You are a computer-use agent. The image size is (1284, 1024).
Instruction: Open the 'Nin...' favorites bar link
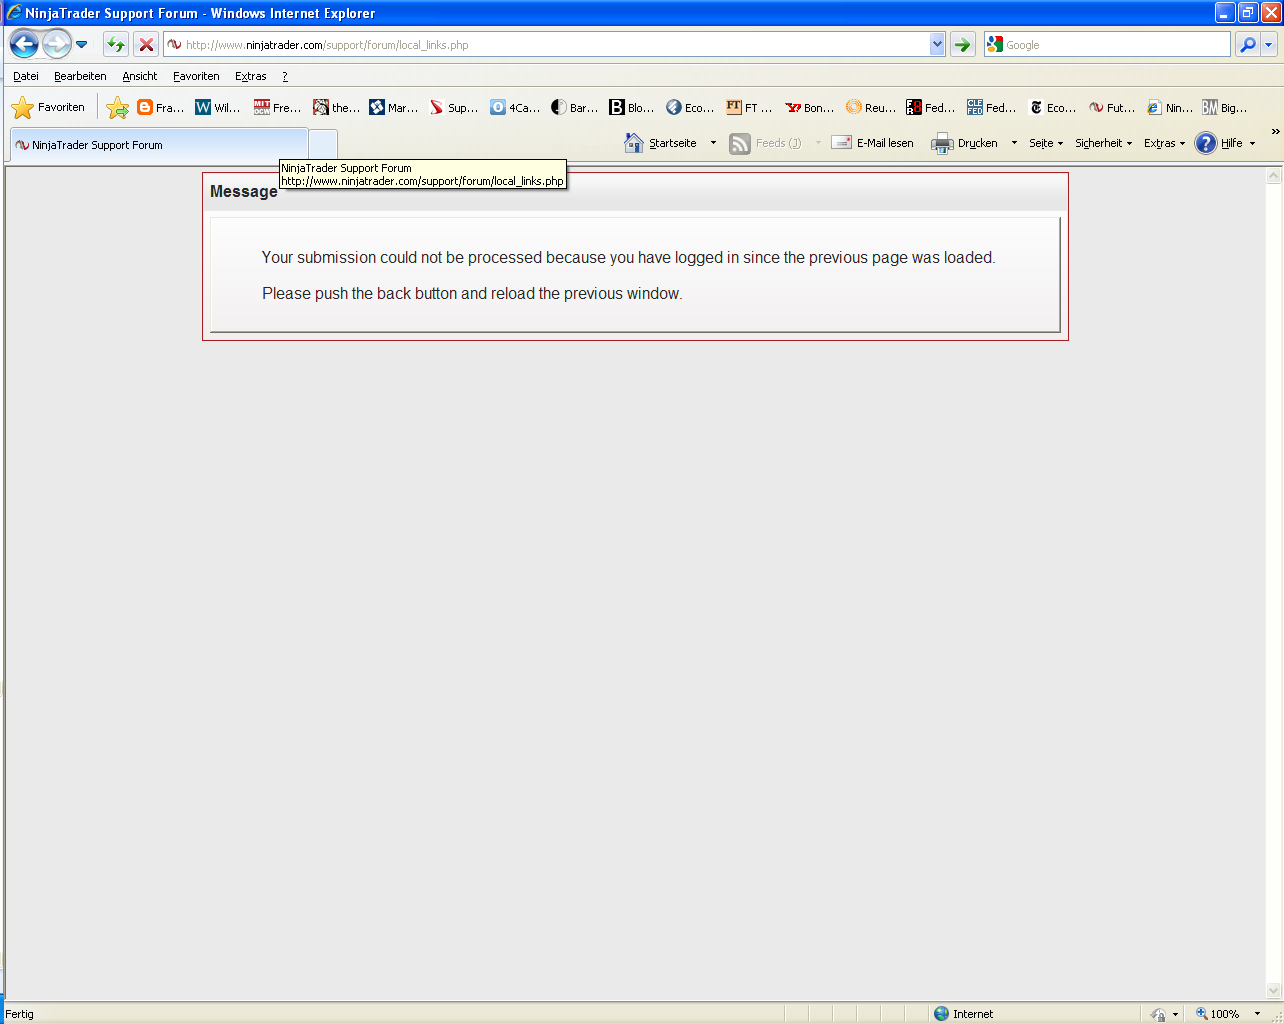click(x=1170, y=107)
